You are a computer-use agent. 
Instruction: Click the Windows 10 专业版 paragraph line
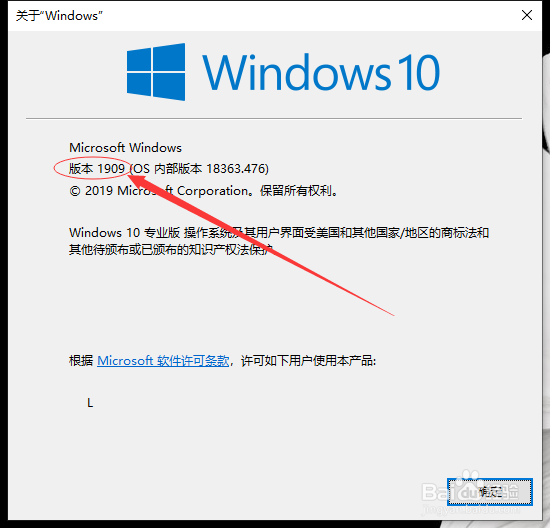279,233
